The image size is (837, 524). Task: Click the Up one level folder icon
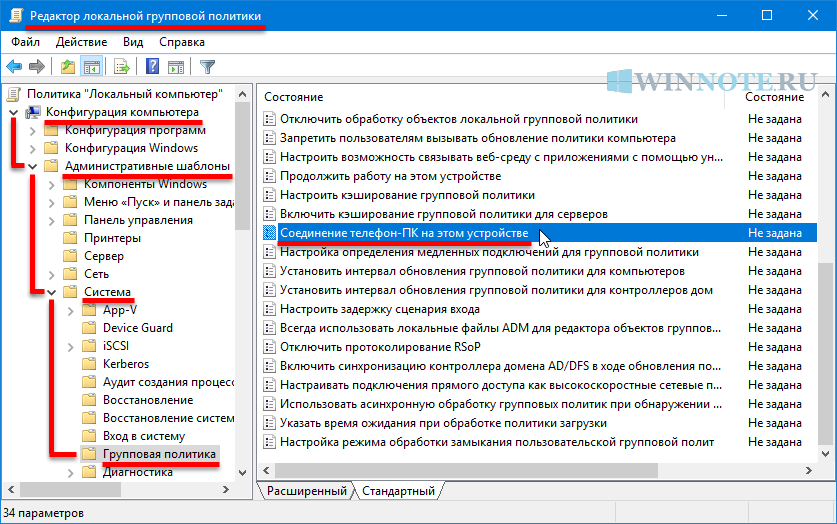[67, 67]
